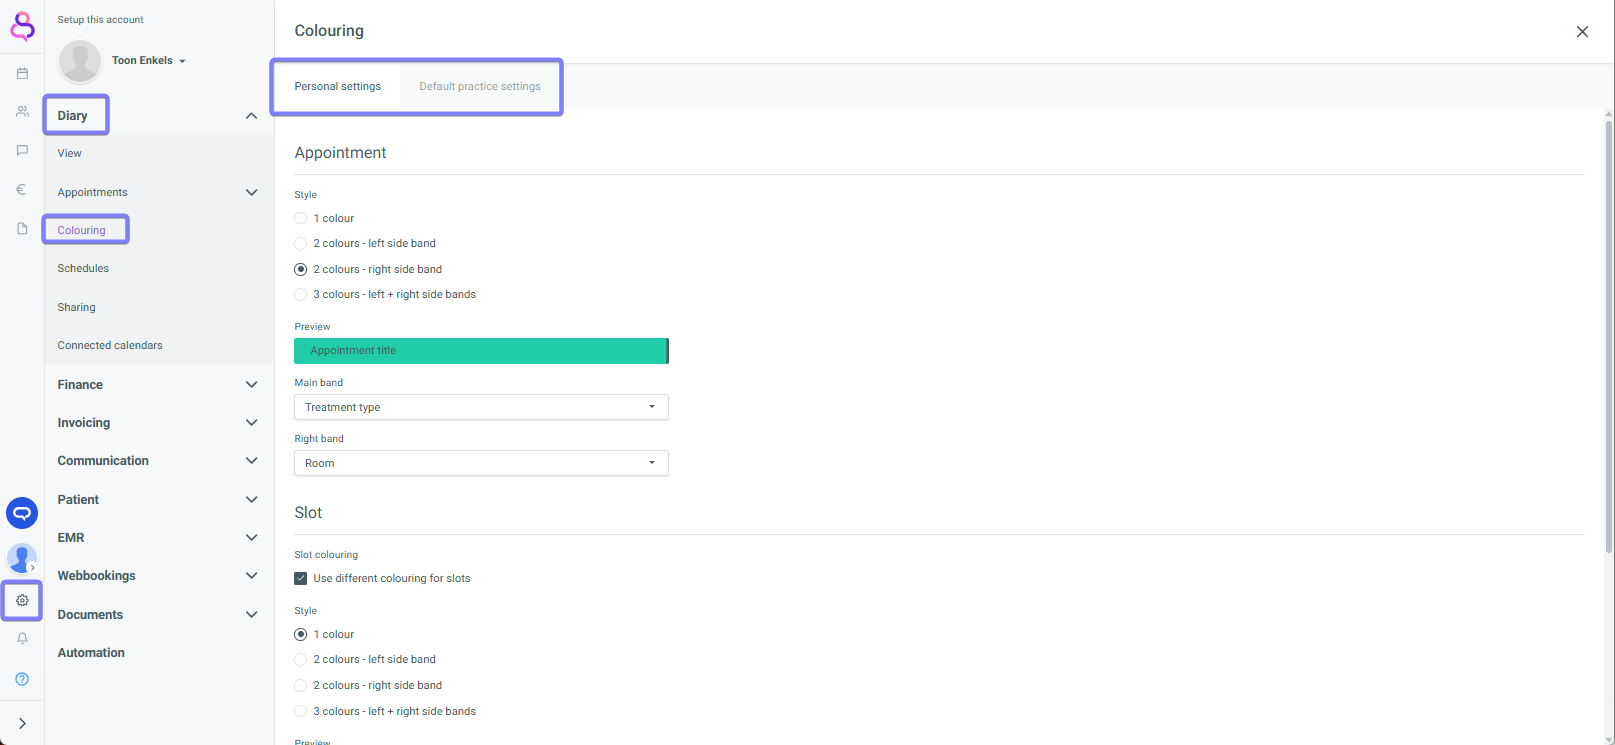Open the patients icon in the sidebar
1615x745 pixels.
tap(22, 112)
